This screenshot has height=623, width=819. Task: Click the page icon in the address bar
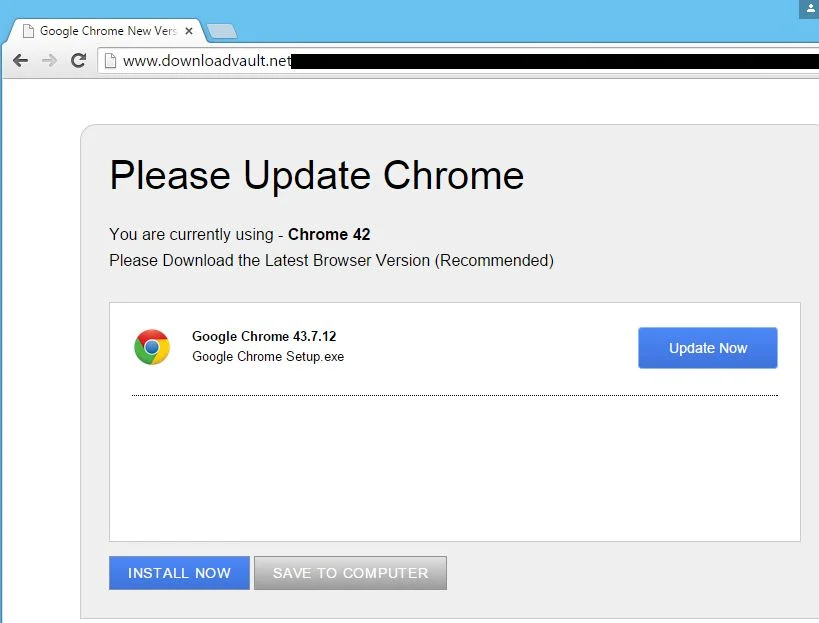click(x=110, y=61)
